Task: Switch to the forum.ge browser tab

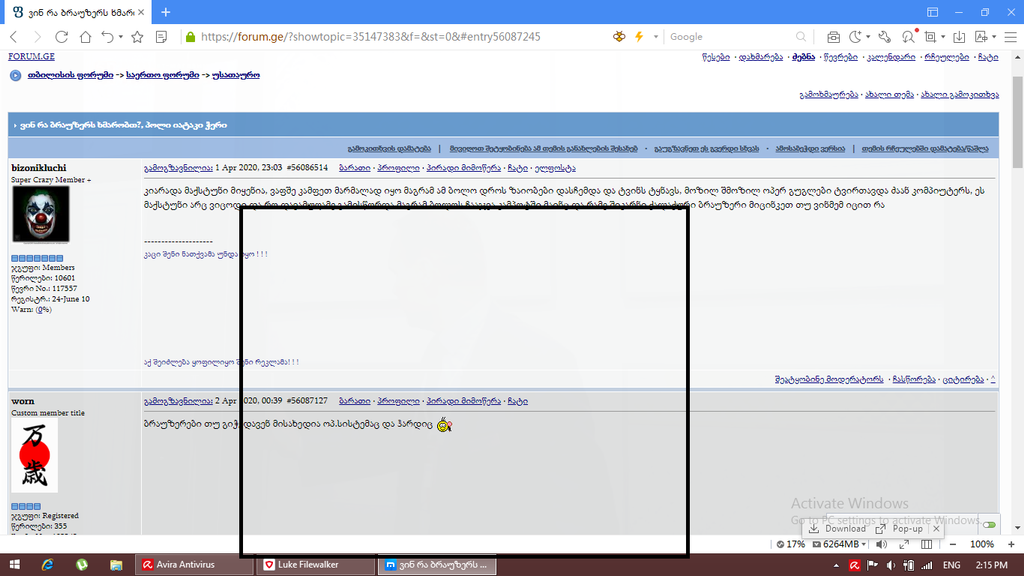Action: click(76, 12)
